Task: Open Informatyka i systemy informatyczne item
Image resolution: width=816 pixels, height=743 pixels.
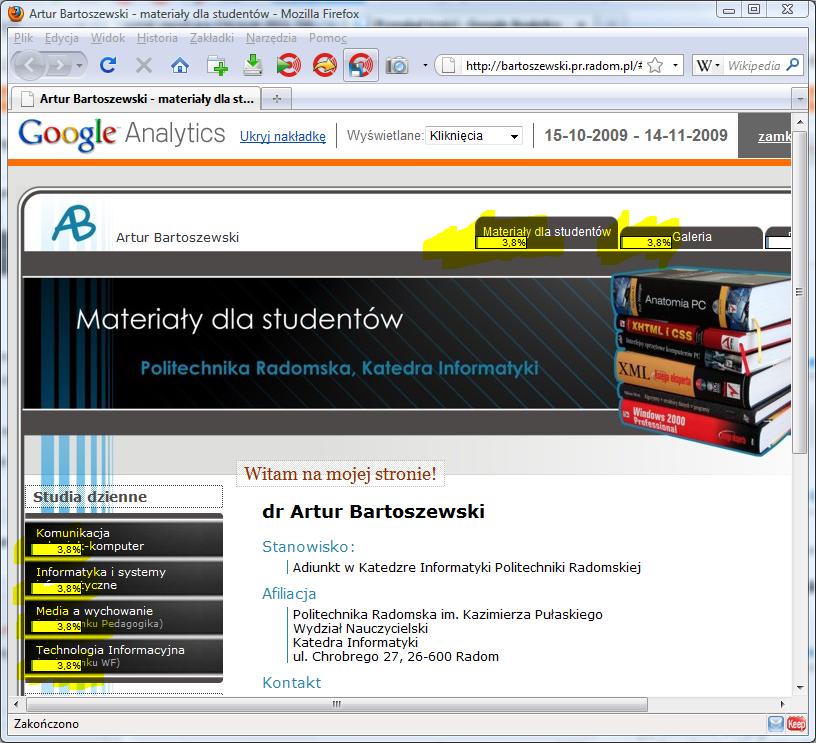Action: [124, 579]
